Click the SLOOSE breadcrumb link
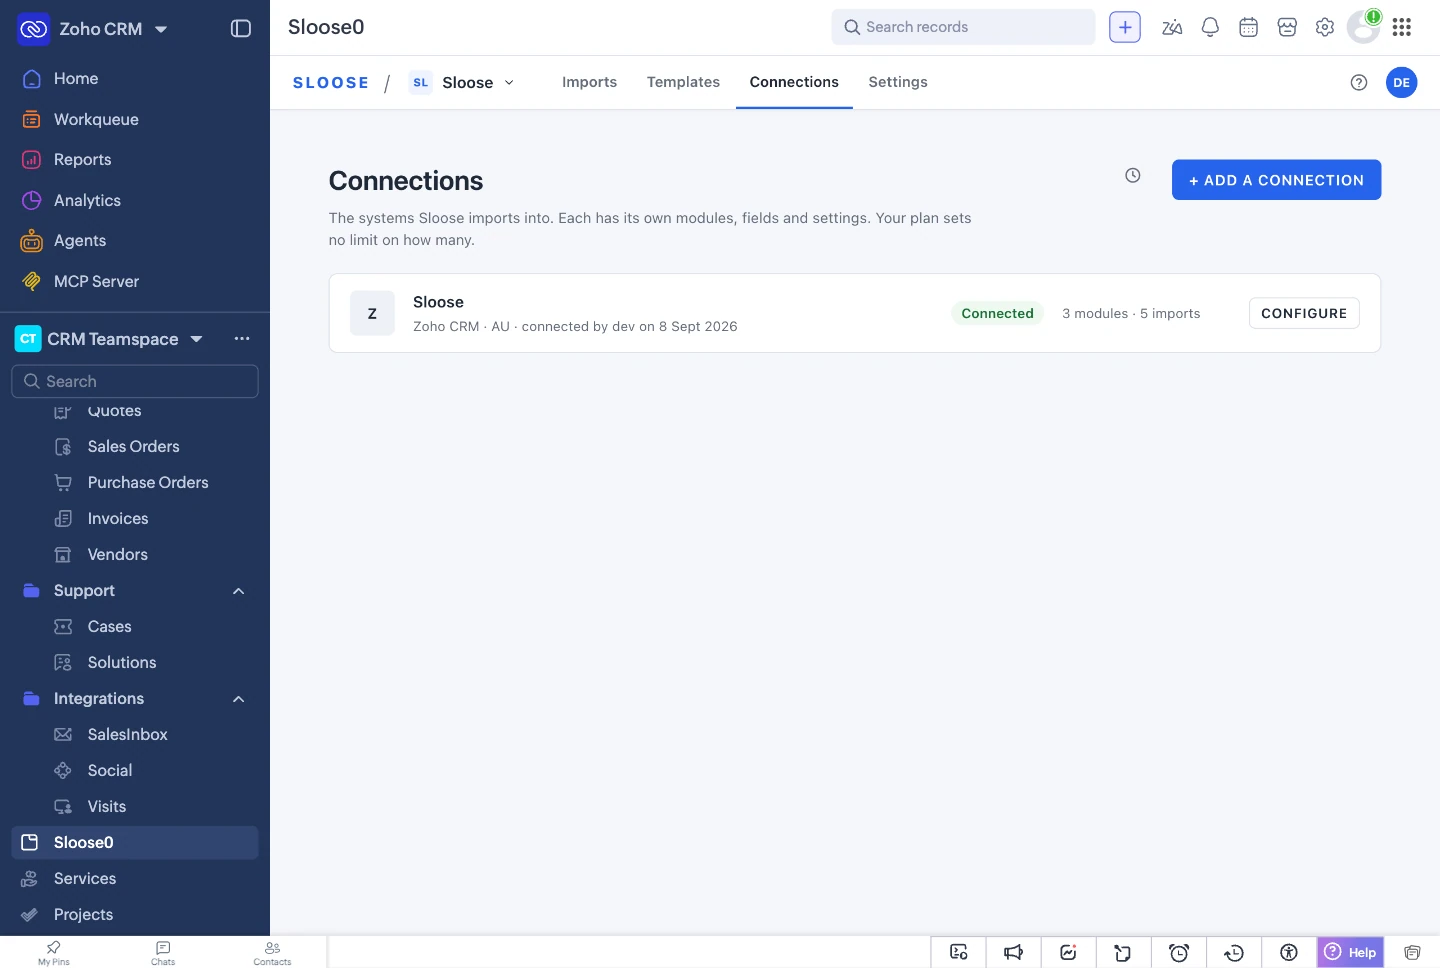1440x968 pixels. click(330, 82)
